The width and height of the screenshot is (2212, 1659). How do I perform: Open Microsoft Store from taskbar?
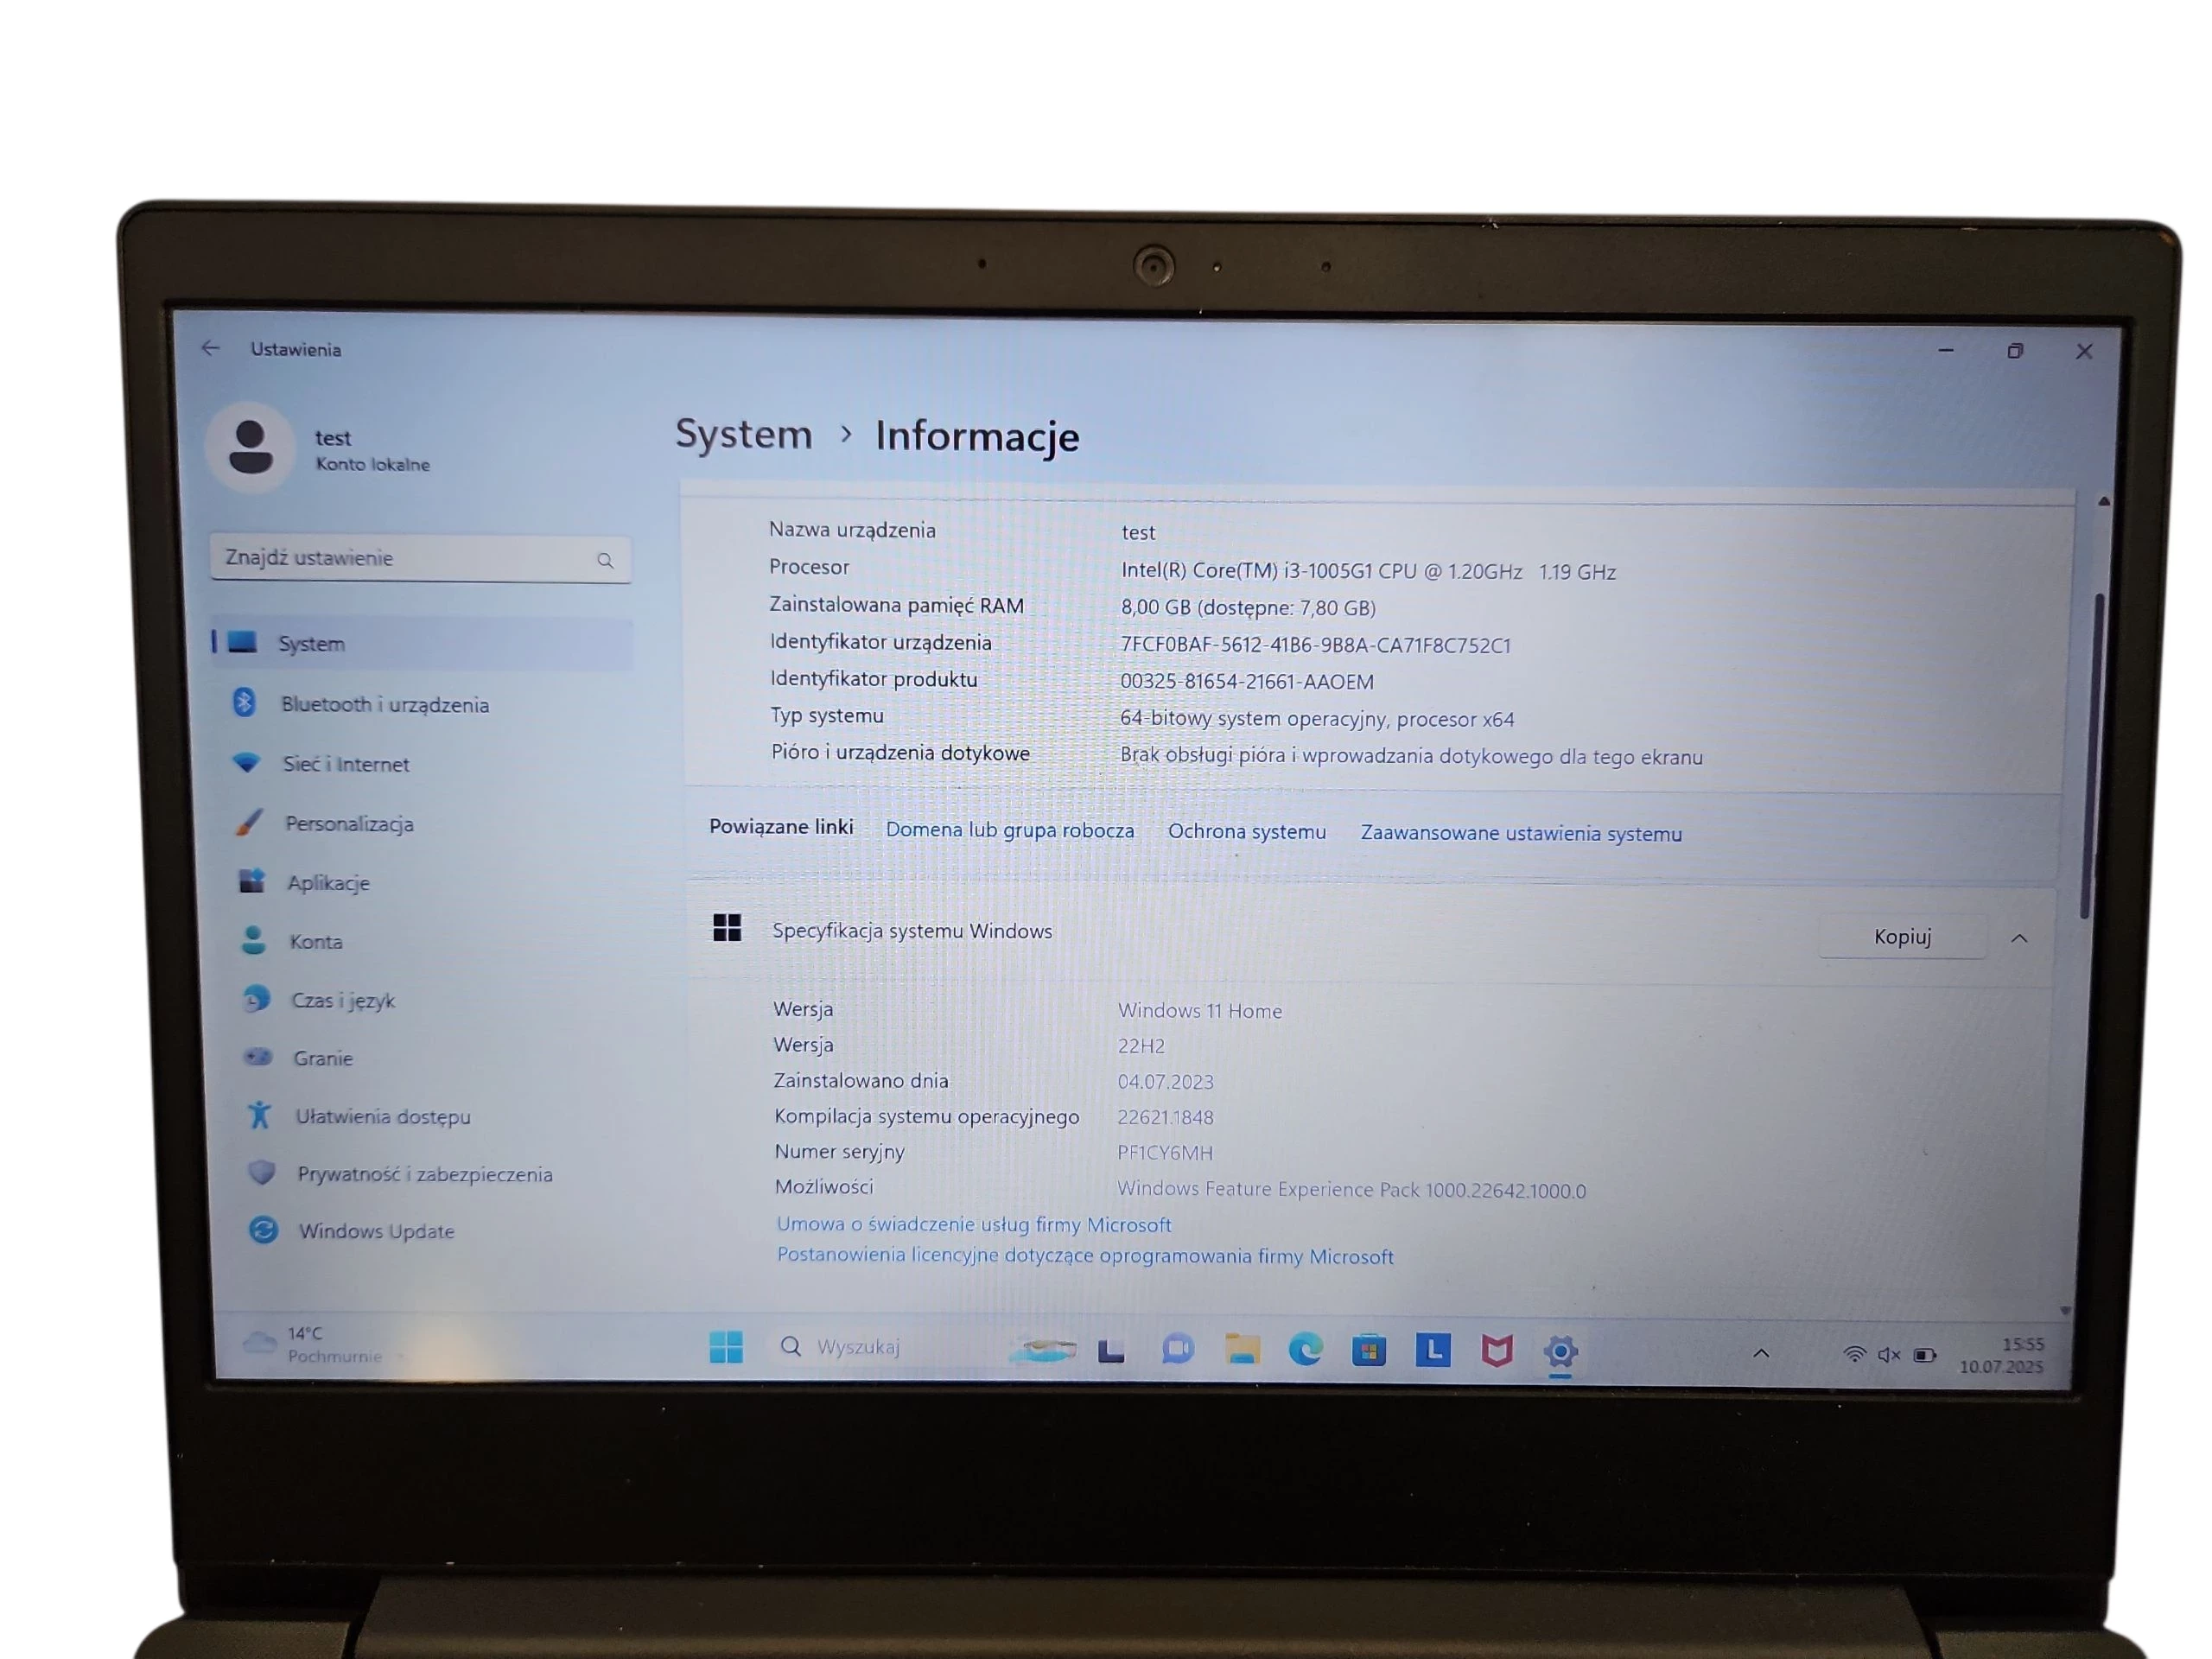[x=1369, y=1351]
